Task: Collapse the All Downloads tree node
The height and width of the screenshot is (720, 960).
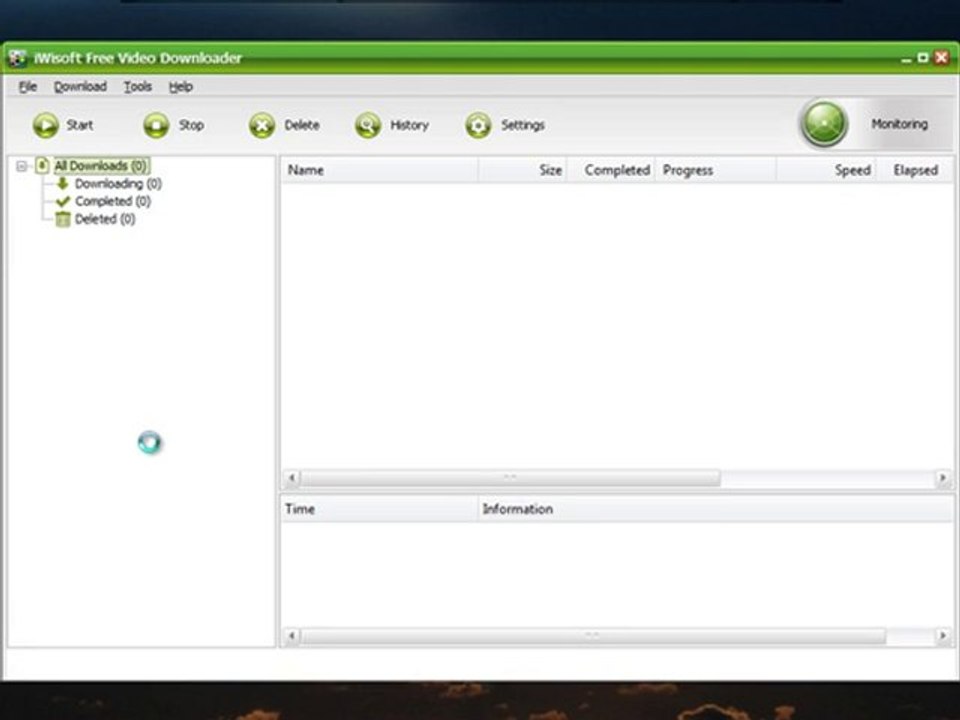Action: tap(21, 166)
